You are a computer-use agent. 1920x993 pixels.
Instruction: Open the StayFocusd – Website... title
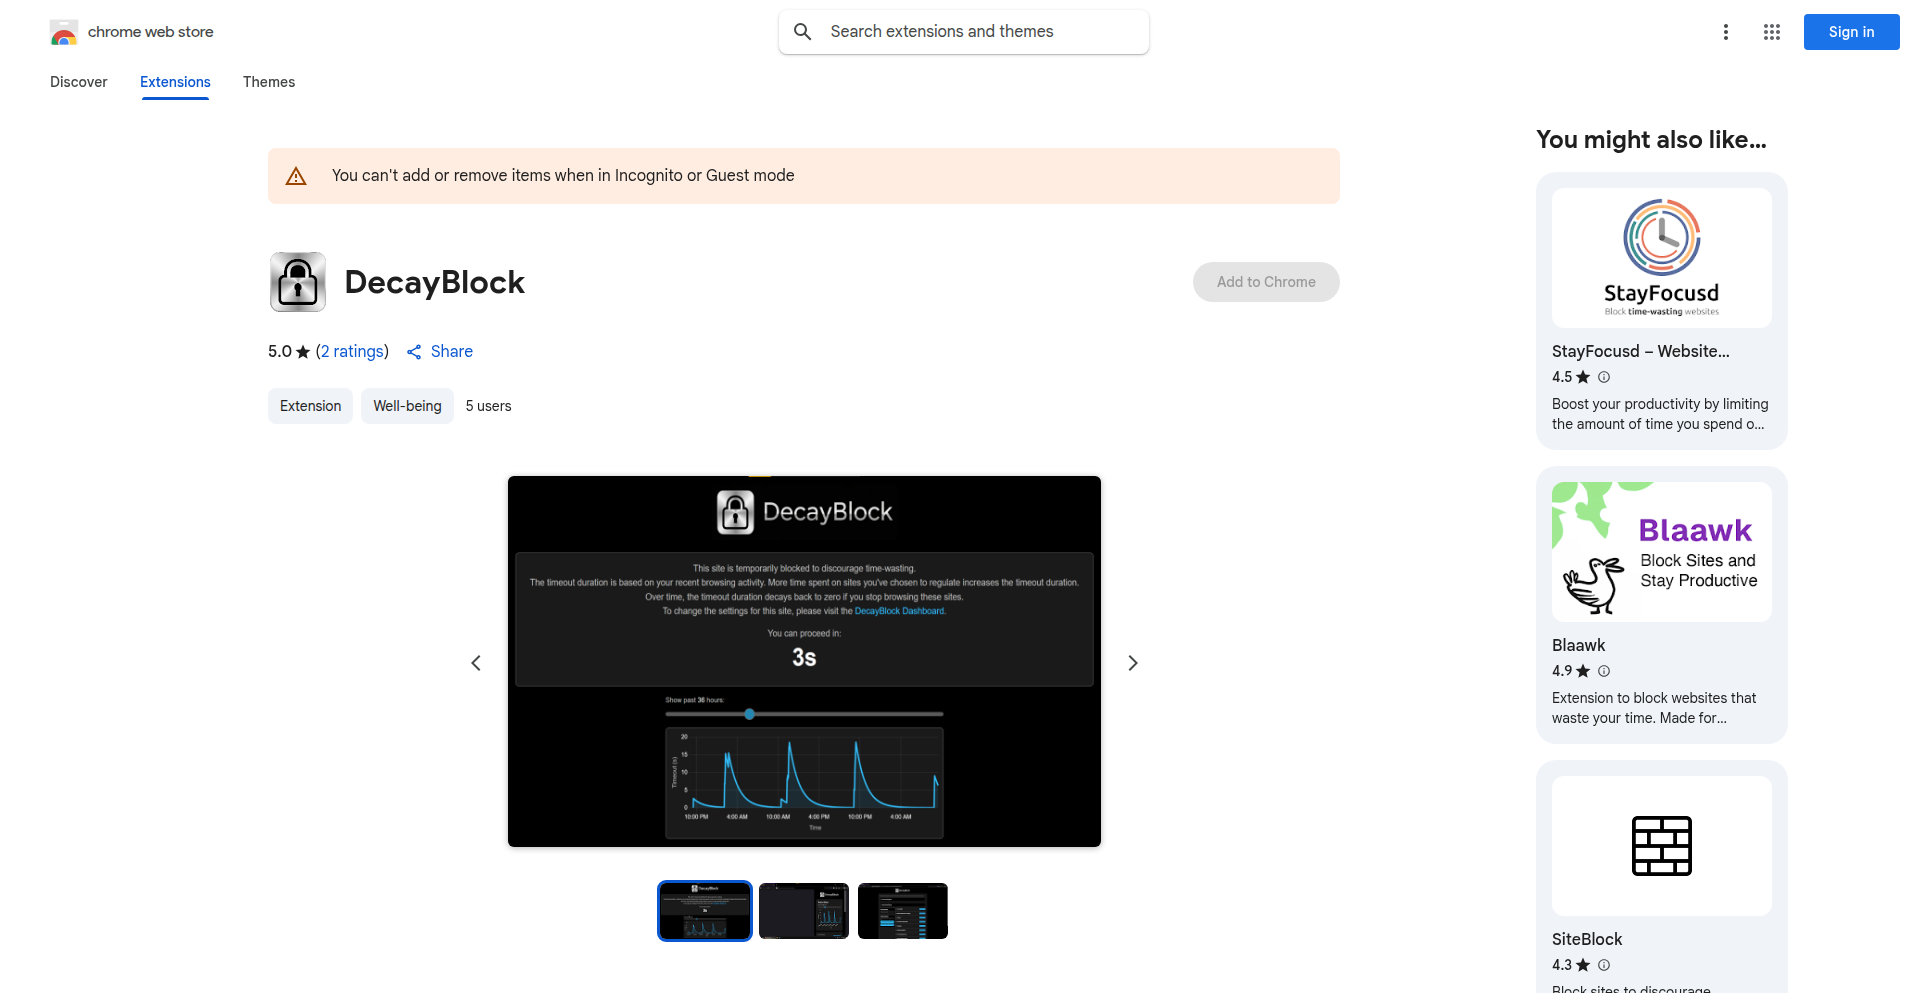coord(1641,352)
